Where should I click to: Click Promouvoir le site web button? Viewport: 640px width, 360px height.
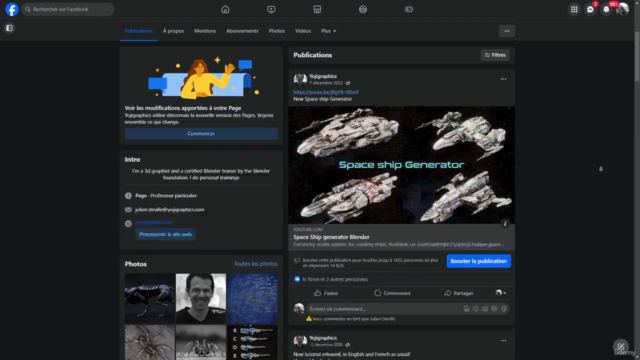click(x=165, y=234)
